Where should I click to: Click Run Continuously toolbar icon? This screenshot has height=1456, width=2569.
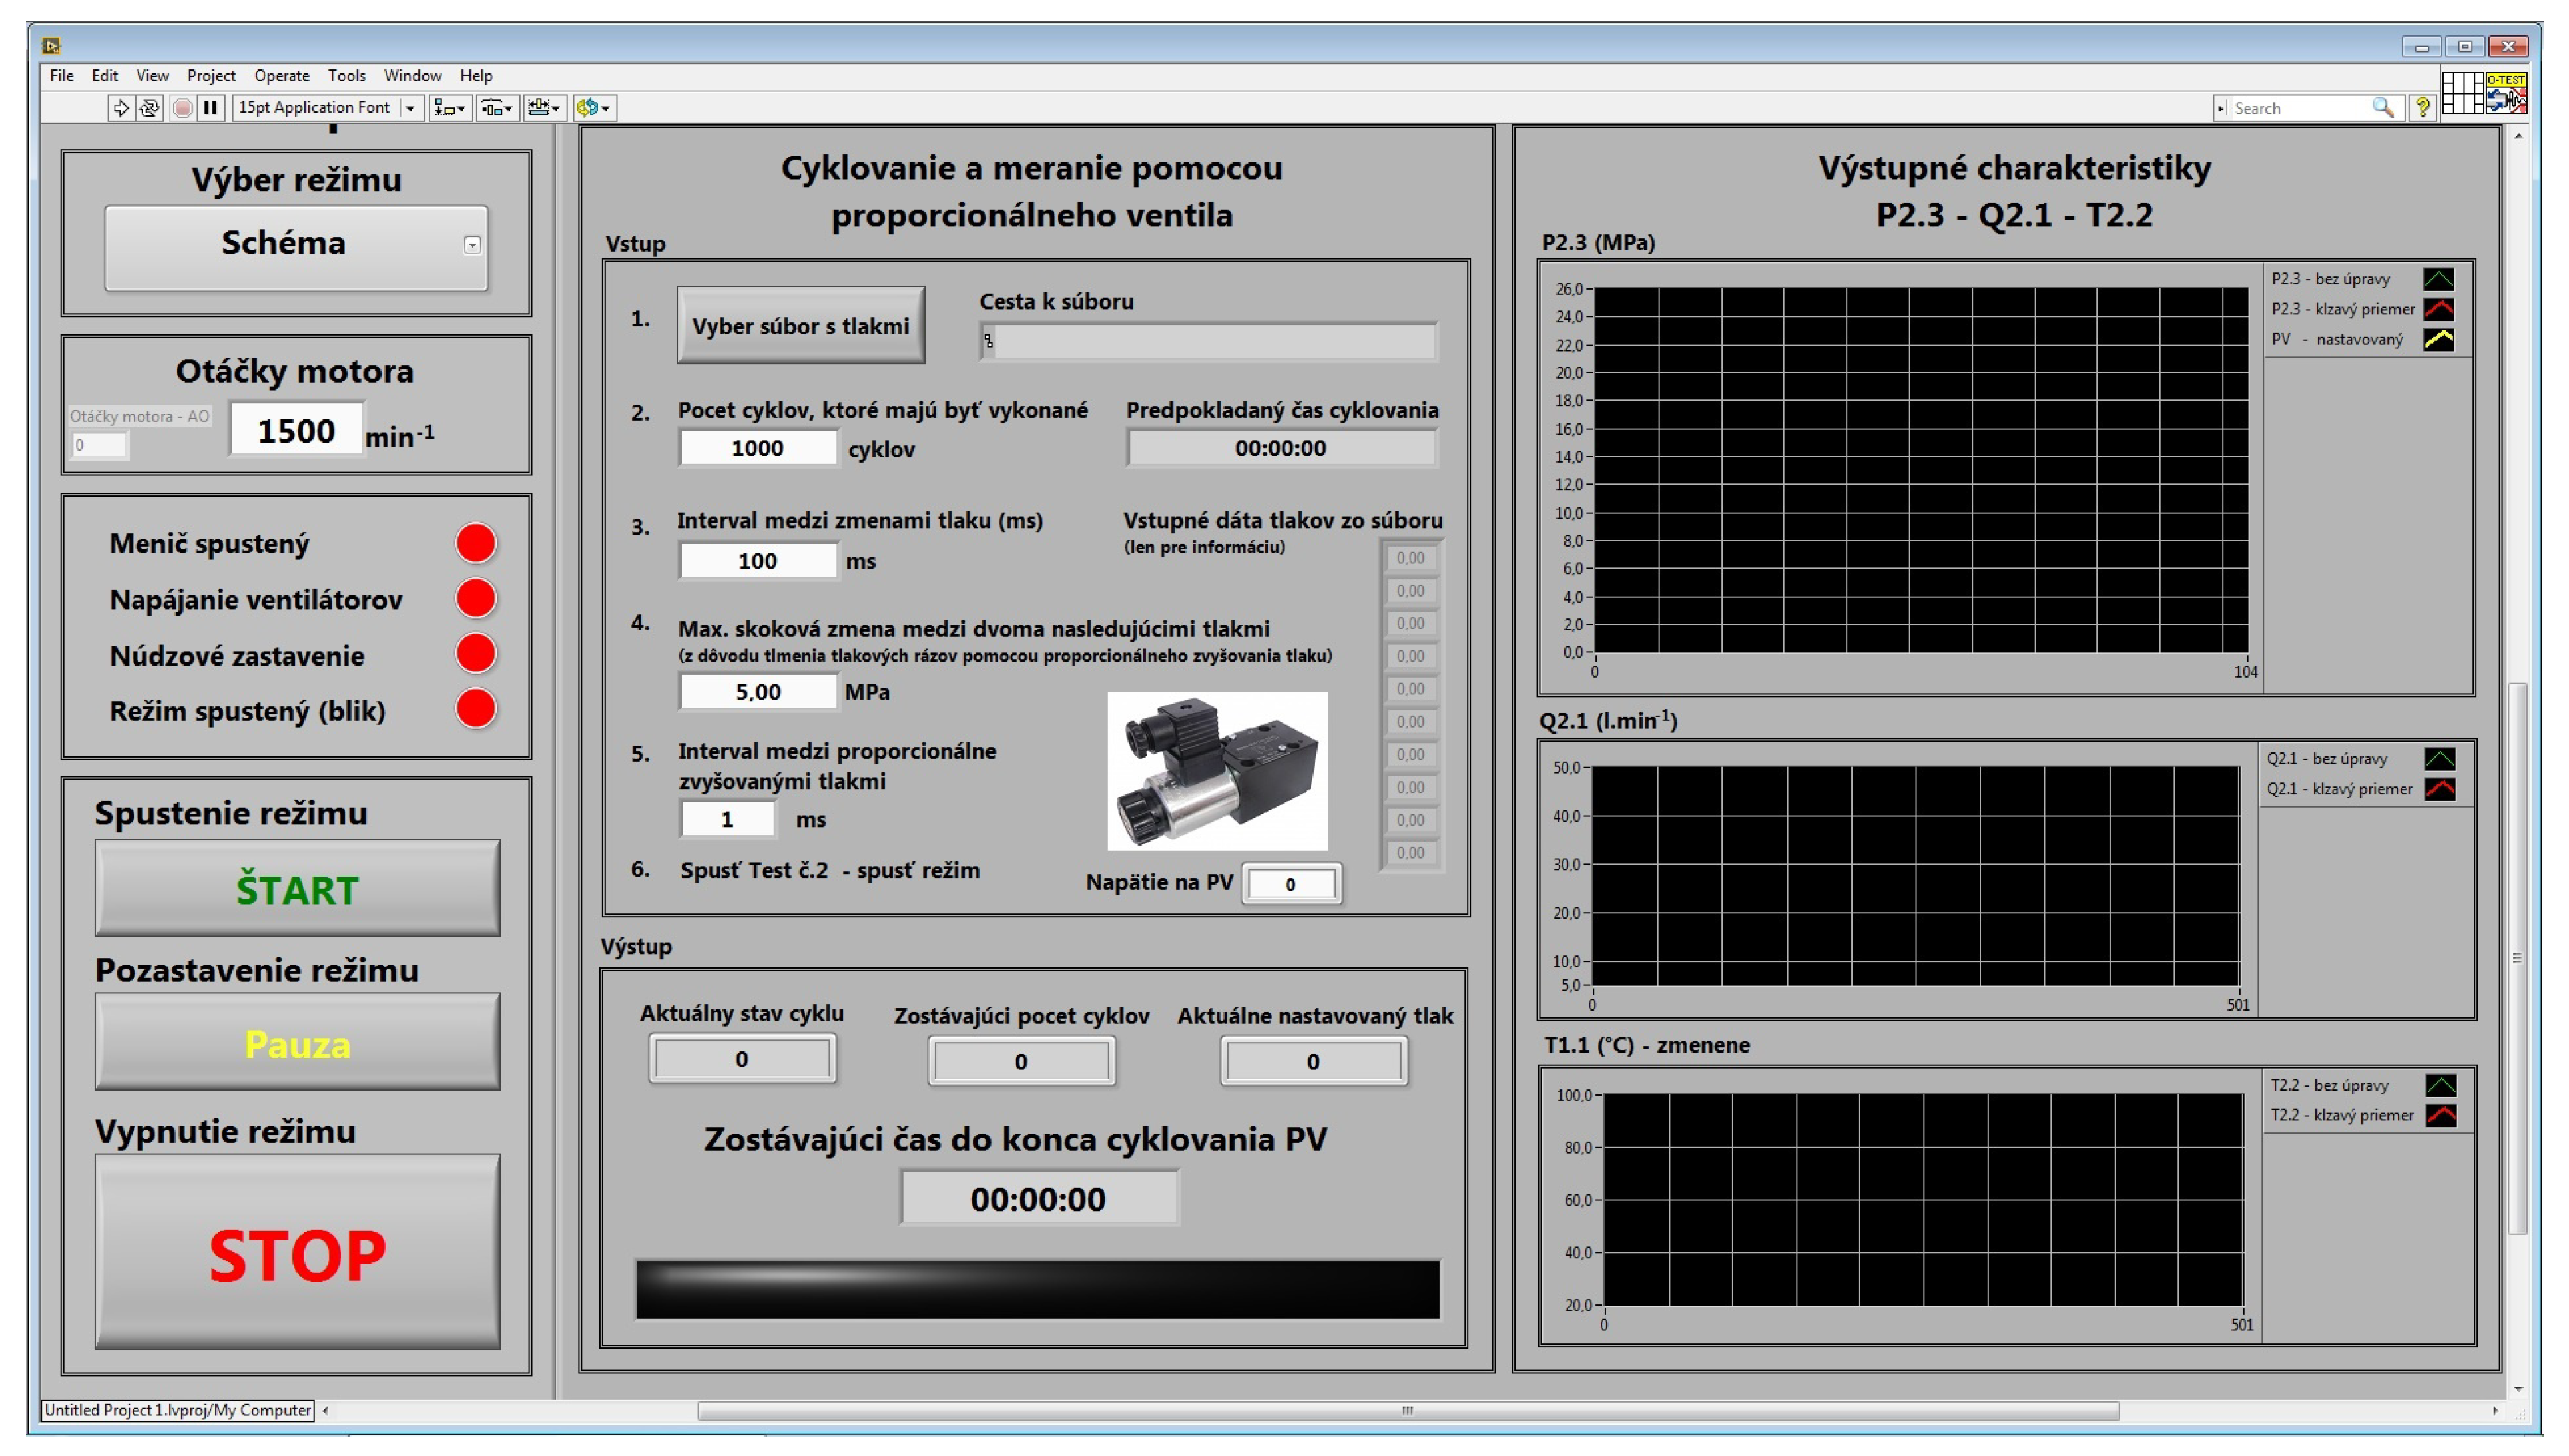(x=150, y=107)
